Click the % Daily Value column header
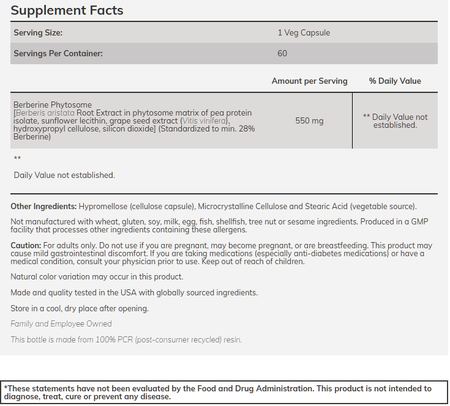Image resolution: width=450 pixels, height=406 pixels. click(x=395, y=81)
